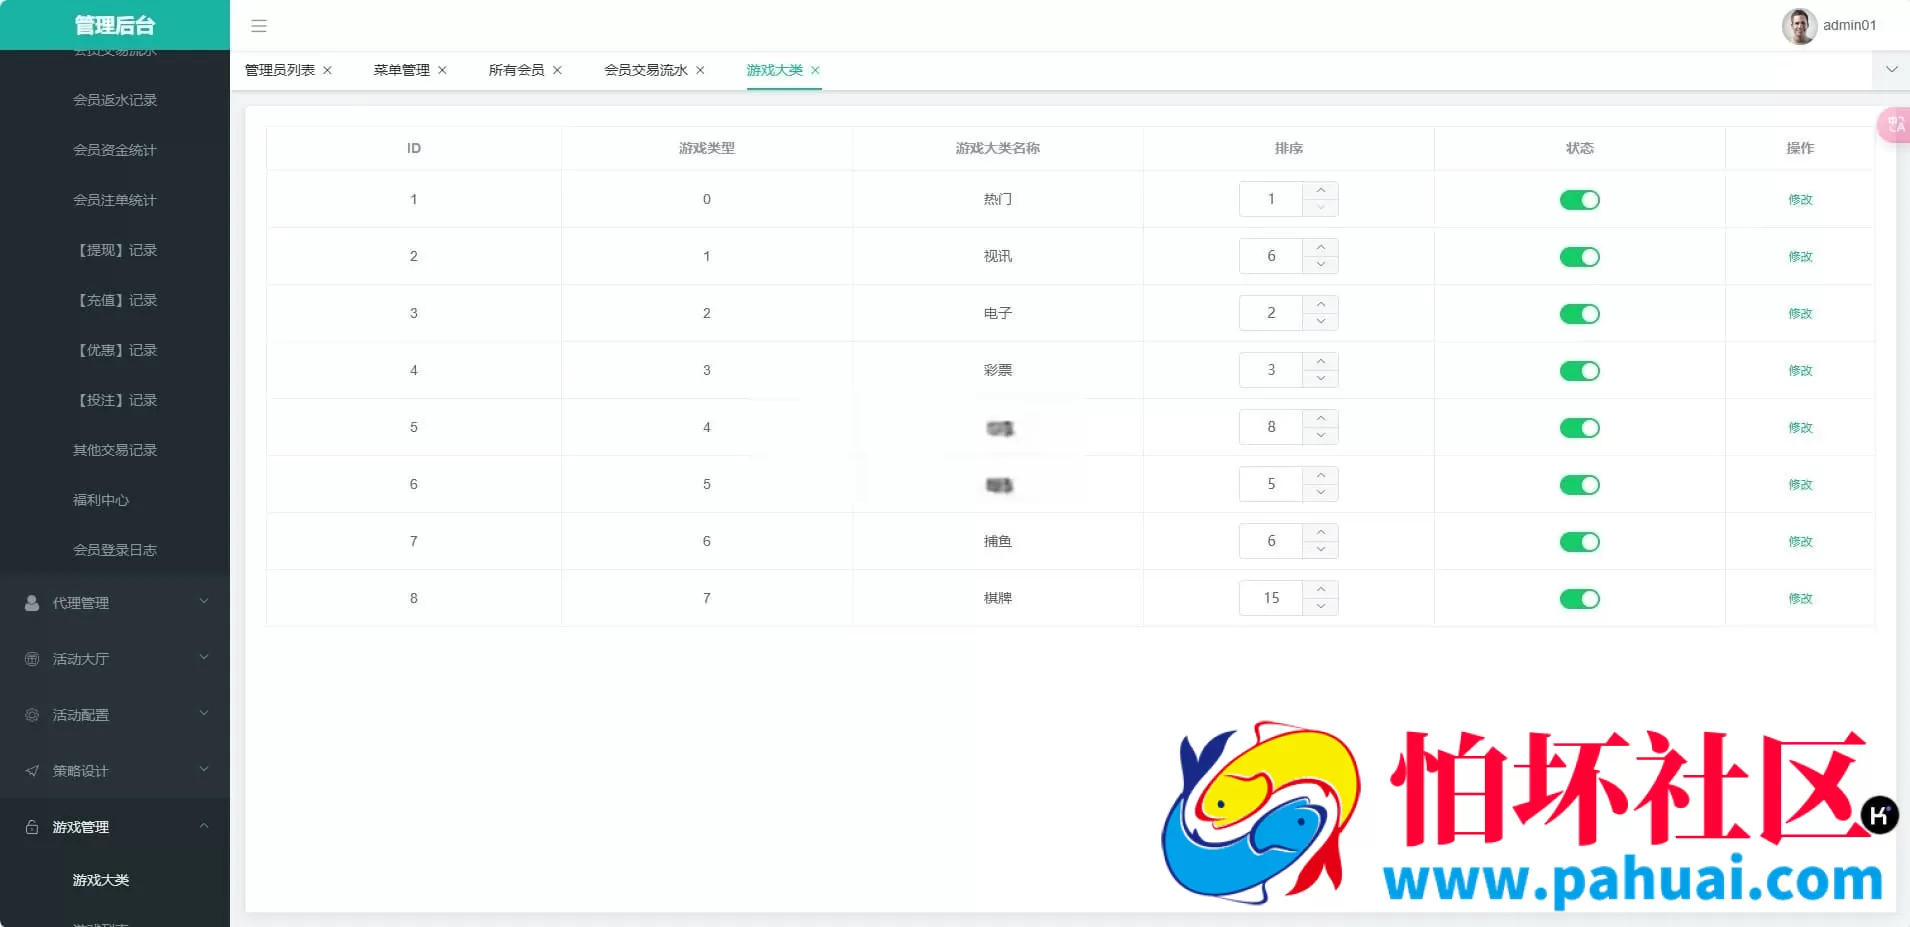Viewport: 1910px width, 927px height.
Task: Toggle status switch for 棋牌
Action: point(1580,599)
